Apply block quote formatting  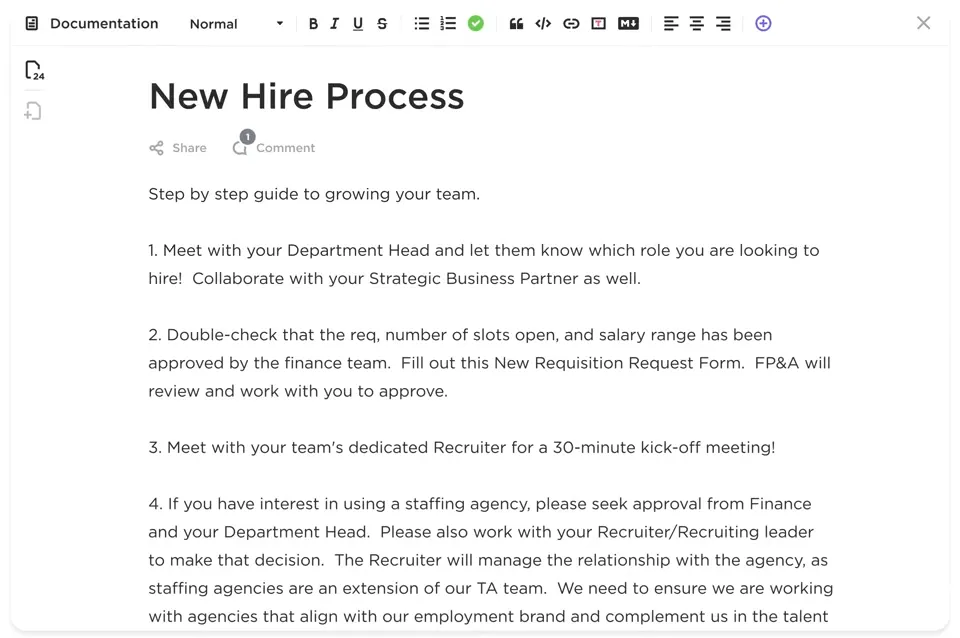(516, 24)
